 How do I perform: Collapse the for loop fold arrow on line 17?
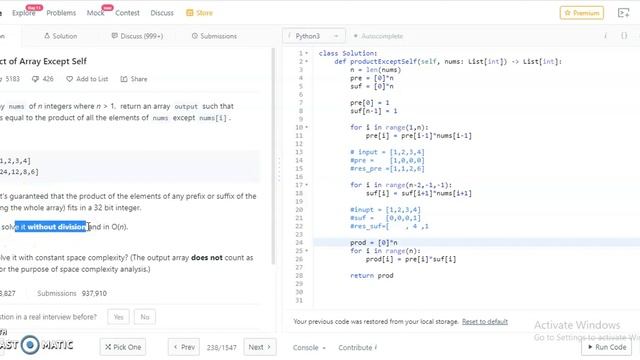(x=307, y=185)
